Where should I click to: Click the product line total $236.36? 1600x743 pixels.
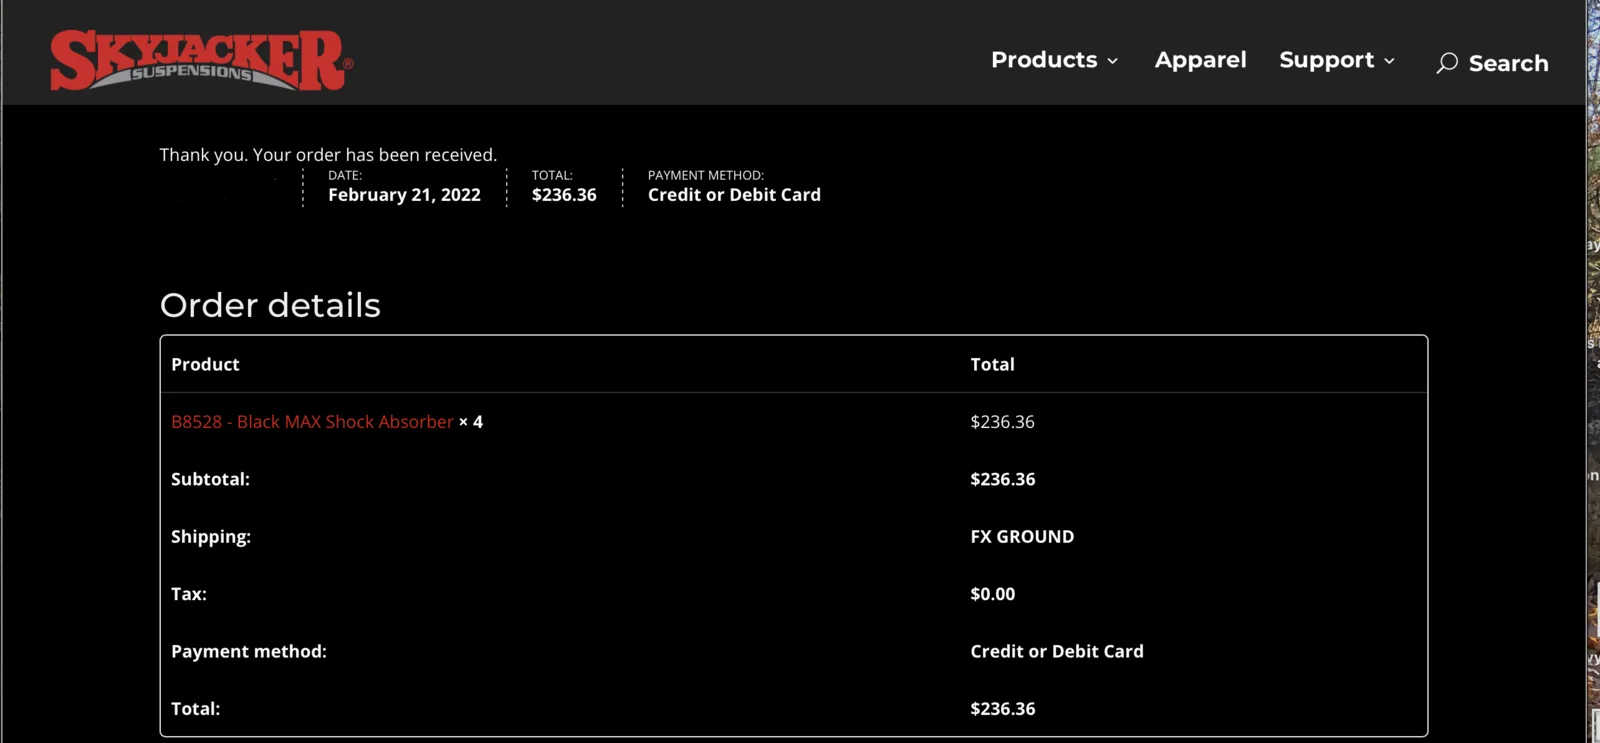(x=1002, y=422)
